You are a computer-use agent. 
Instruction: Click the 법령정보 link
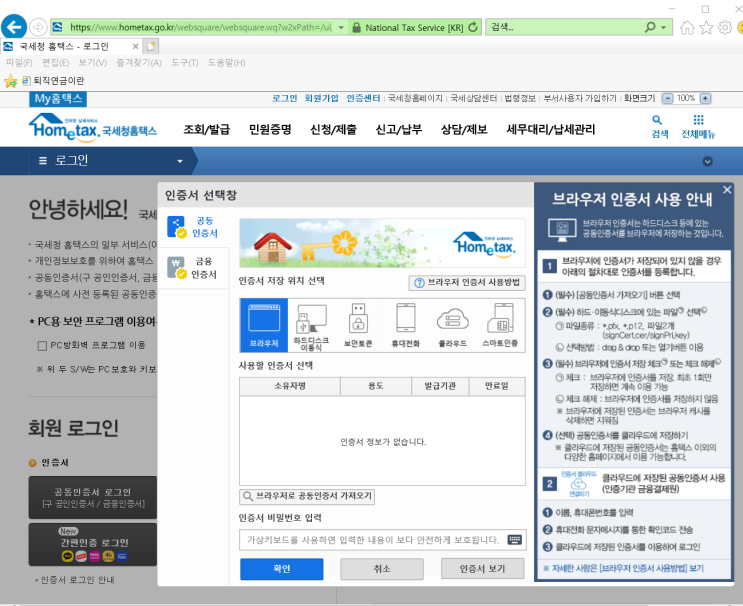pos(520,98)
